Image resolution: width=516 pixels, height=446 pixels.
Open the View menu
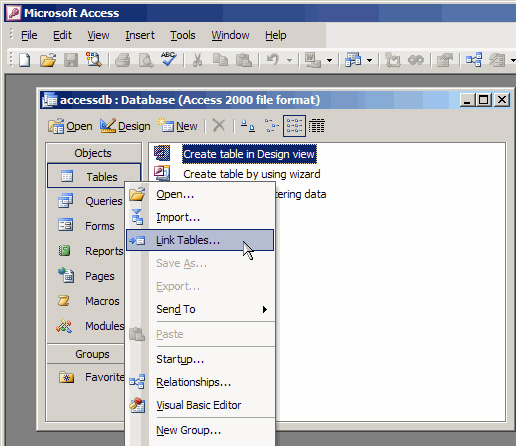coord(98,35)
